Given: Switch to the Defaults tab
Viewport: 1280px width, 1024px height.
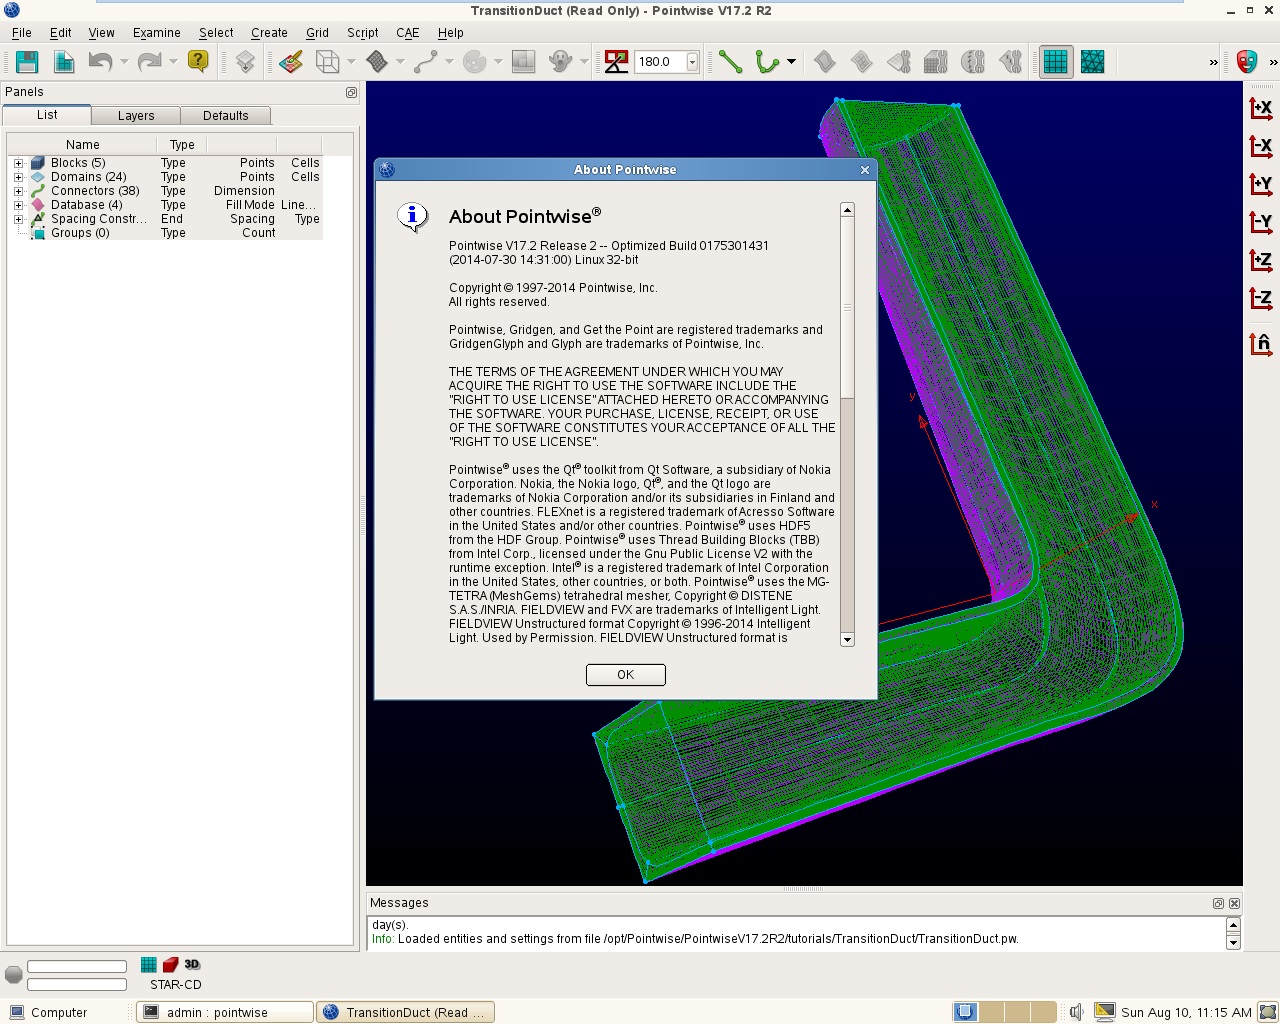Looking at the screenshot, I should (x=226, y=116).
